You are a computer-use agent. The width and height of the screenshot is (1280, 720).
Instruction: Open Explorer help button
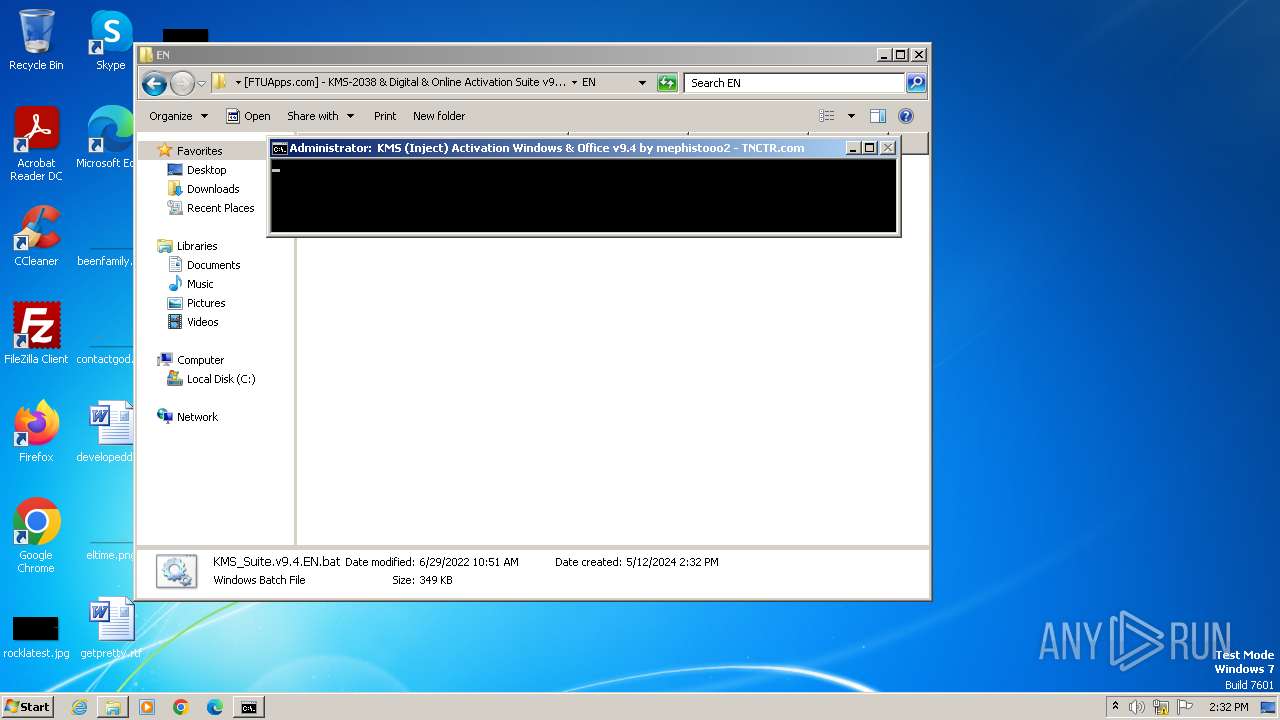pos(906,116)
